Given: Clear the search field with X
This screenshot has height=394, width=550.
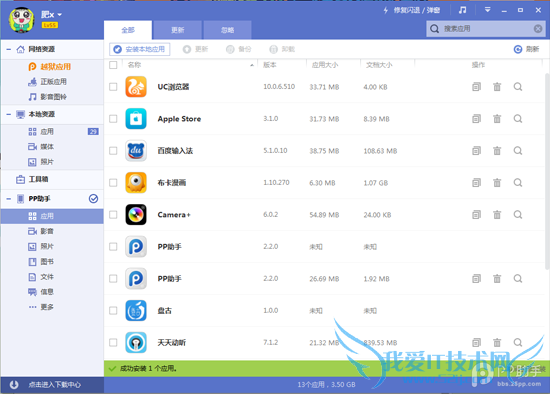Looking at the screenshot, I should point(538,29).
